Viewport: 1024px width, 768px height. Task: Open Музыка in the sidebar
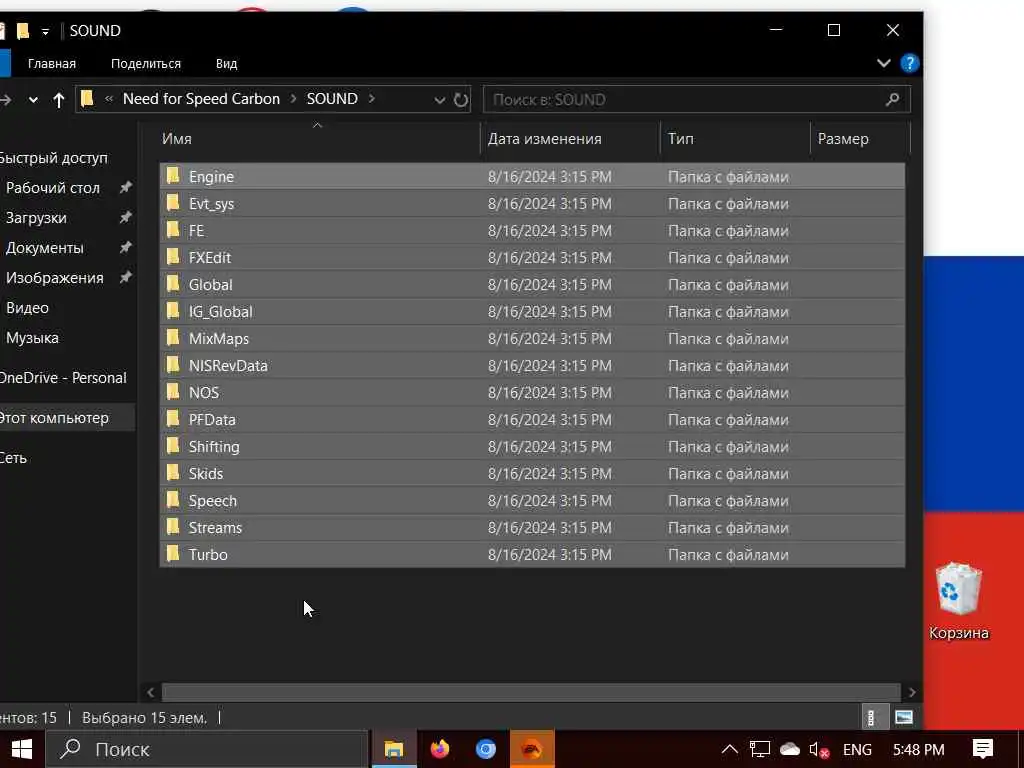pos(32,338)
